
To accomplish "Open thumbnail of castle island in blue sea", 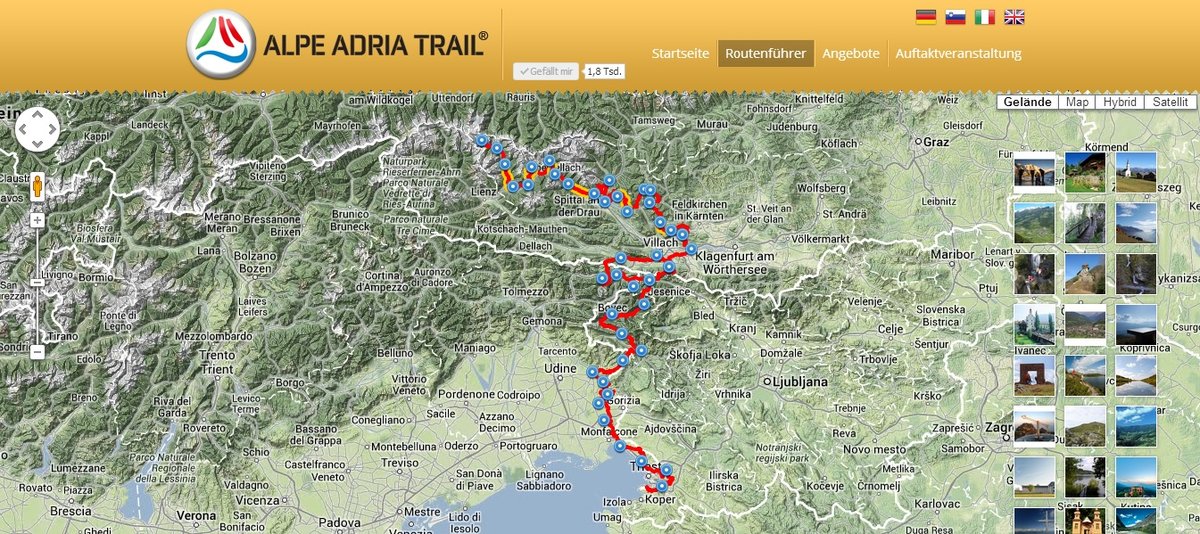I will [1136, 478].
